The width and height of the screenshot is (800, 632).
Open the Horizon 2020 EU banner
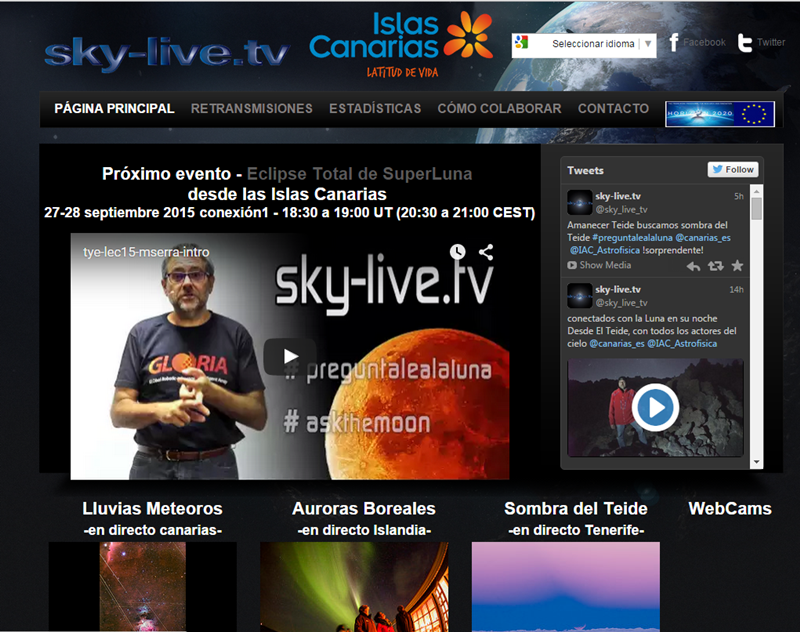pos(719,114)
